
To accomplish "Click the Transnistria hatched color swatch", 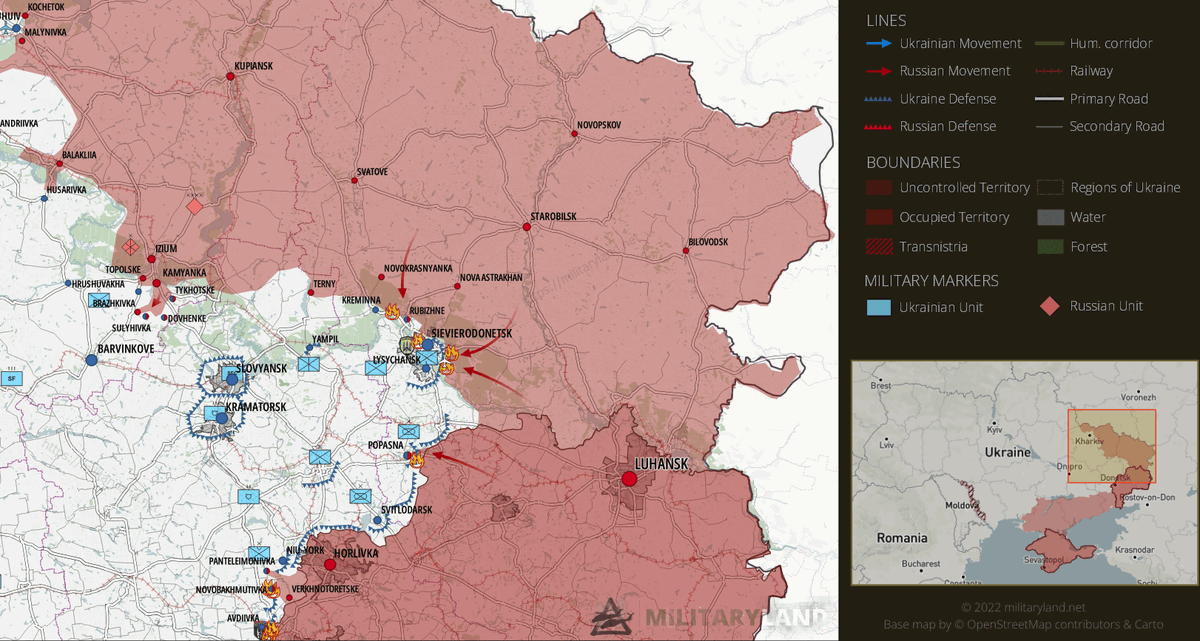I will click(879, 246).
